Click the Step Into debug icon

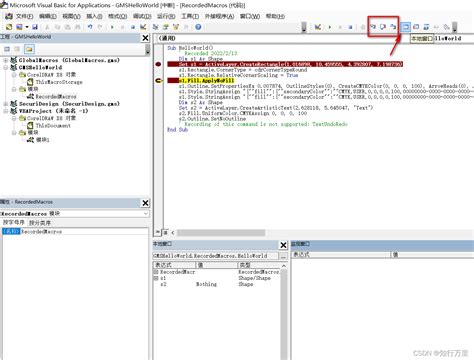pos(373,27)
